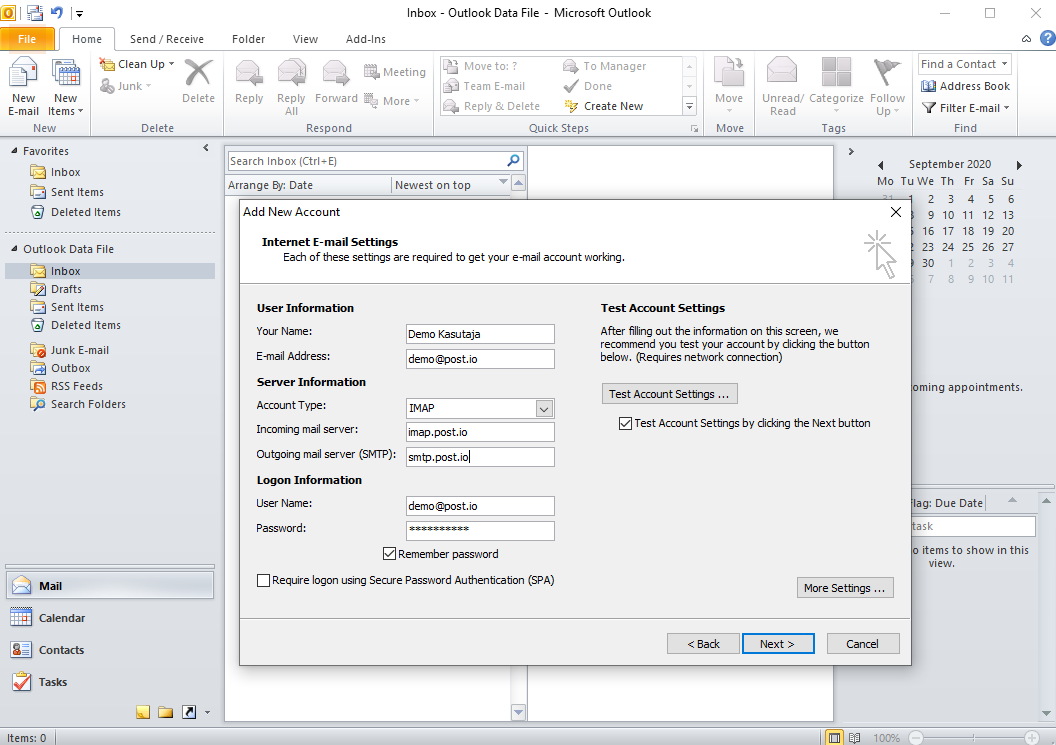Click the search magnifier in Search Inbox
Image resolution: width=1056 pixels, height=745 pixels.
[x=513, y=160]
